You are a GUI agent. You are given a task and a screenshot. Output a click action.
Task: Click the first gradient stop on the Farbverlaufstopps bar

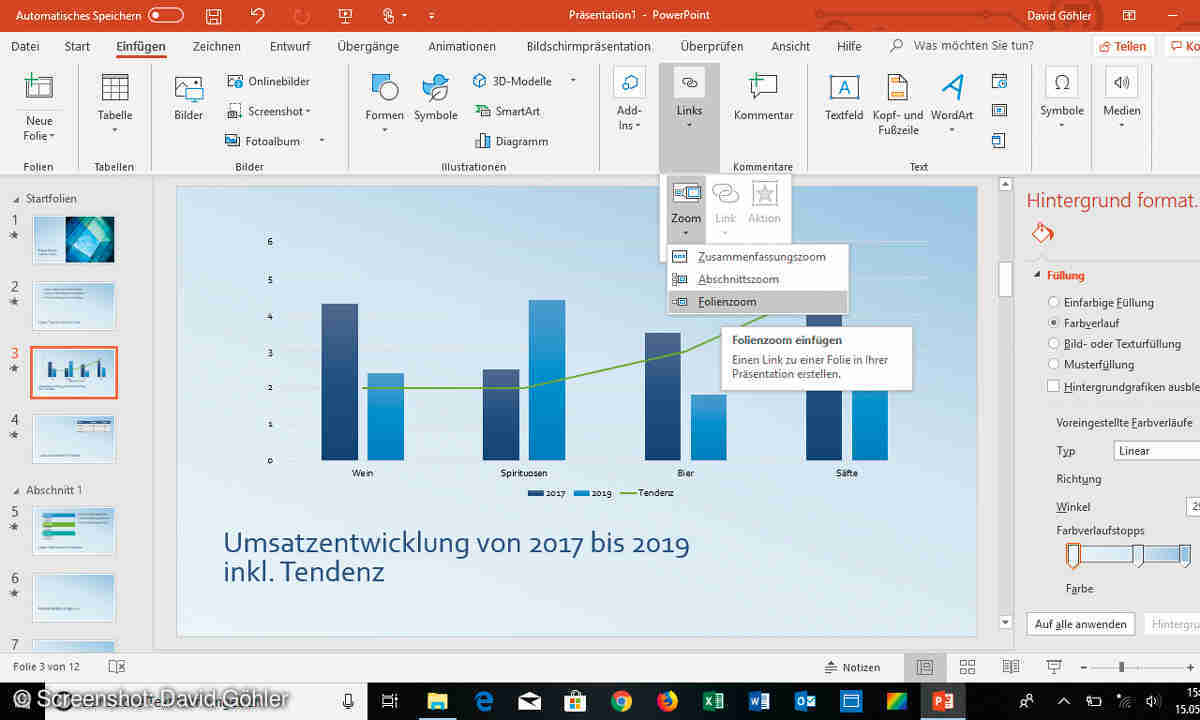(1073, 554)
